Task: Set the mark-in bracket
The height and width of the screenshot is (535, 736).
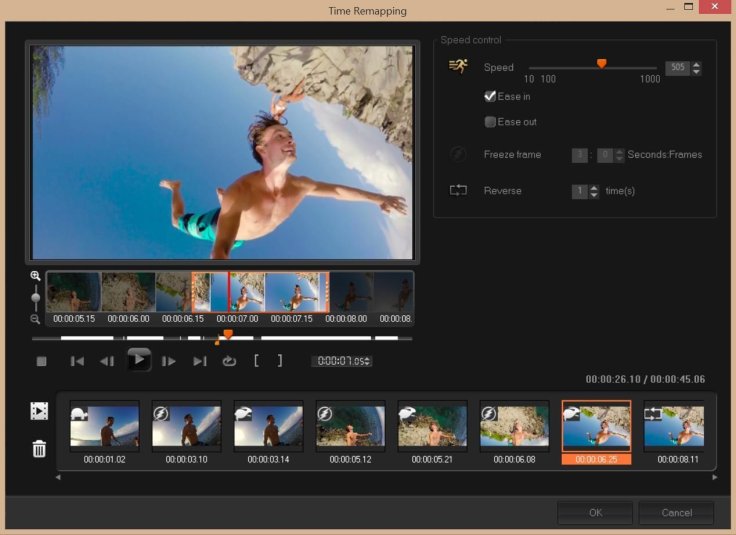Action: 257,361
